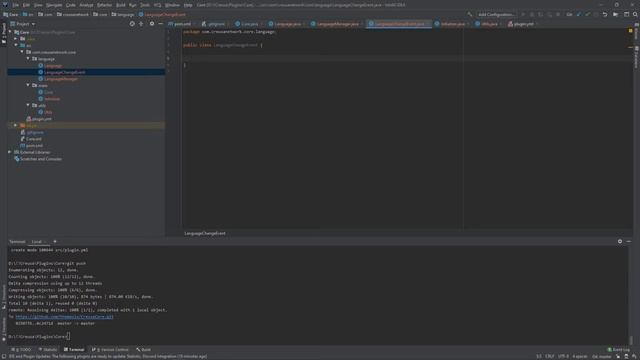Open the Build menu
This screenshot has height=360, width=640.
(x=120, y=5)
